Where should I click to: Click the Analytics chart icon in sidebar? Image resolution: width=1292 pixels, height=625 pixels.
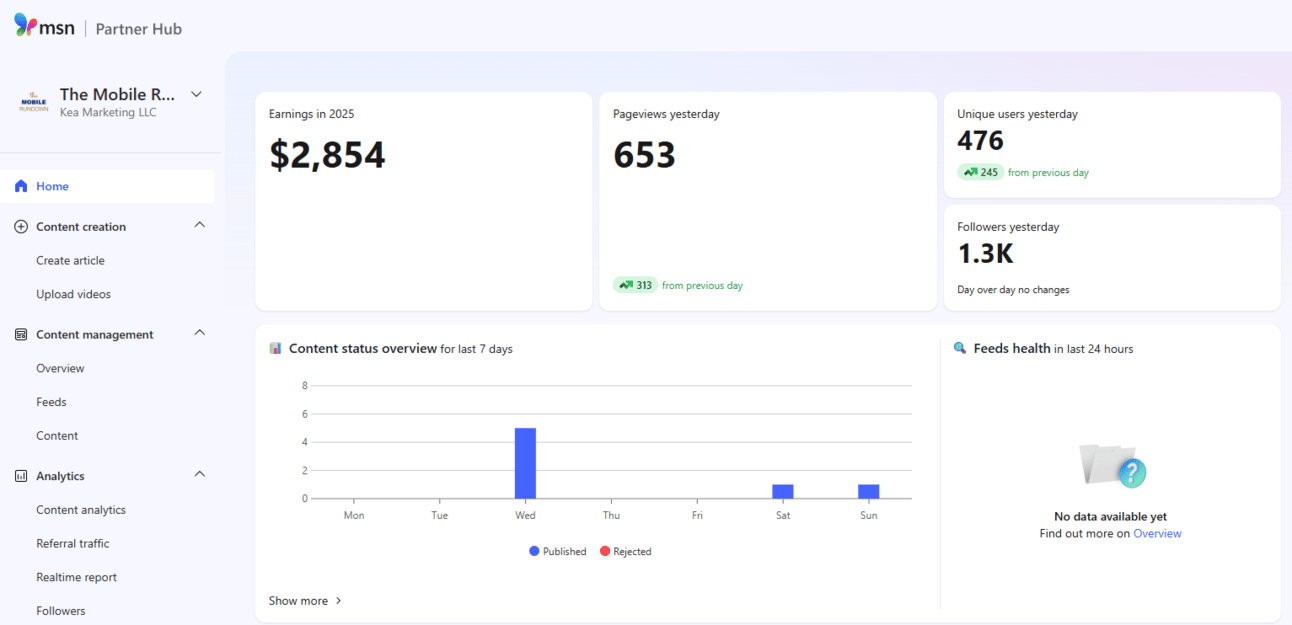click(x=21, y=476)
